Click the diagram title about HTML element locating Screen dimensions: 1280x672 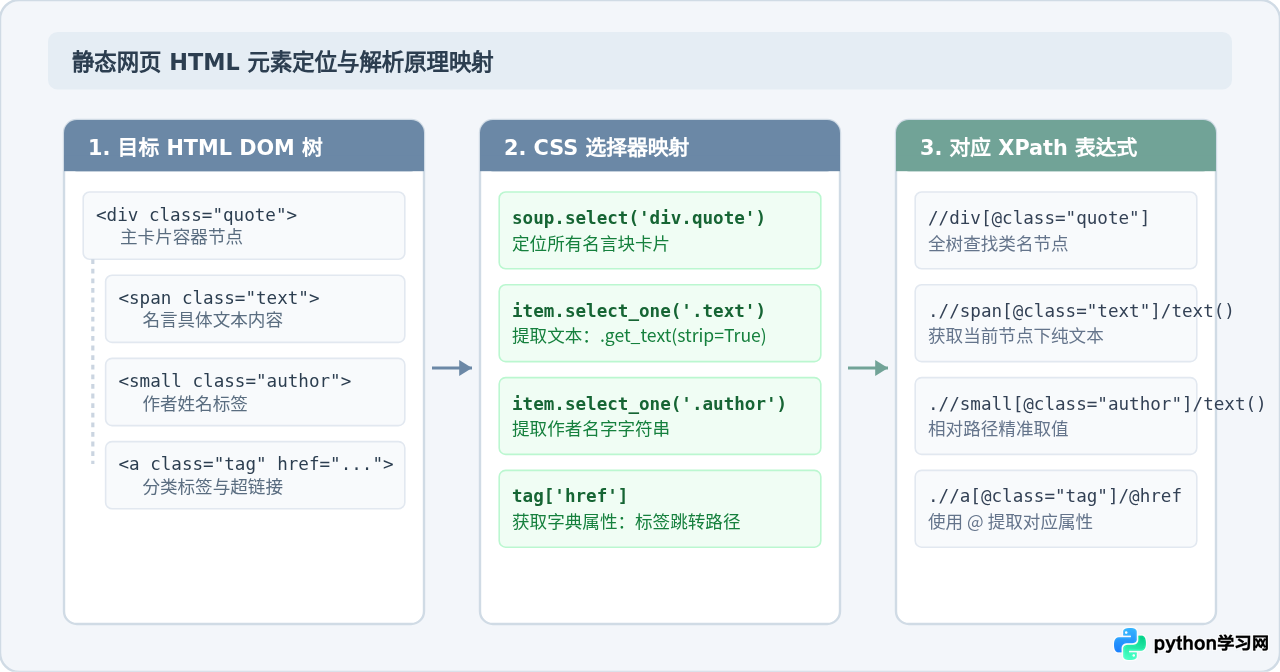283,62
